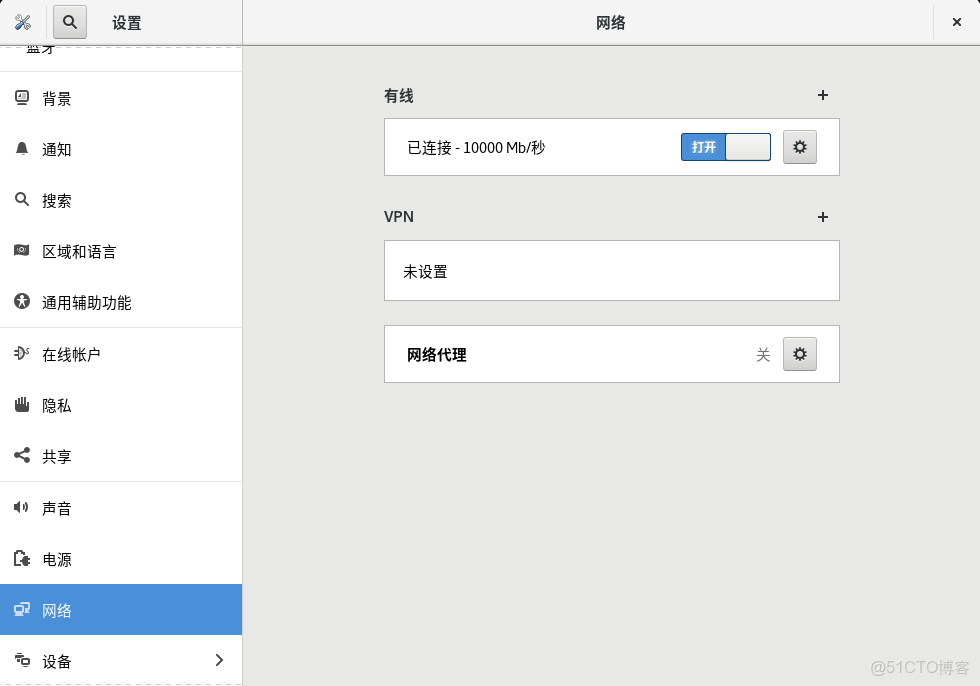Open search with top-left magnifier button

point(69,21)
